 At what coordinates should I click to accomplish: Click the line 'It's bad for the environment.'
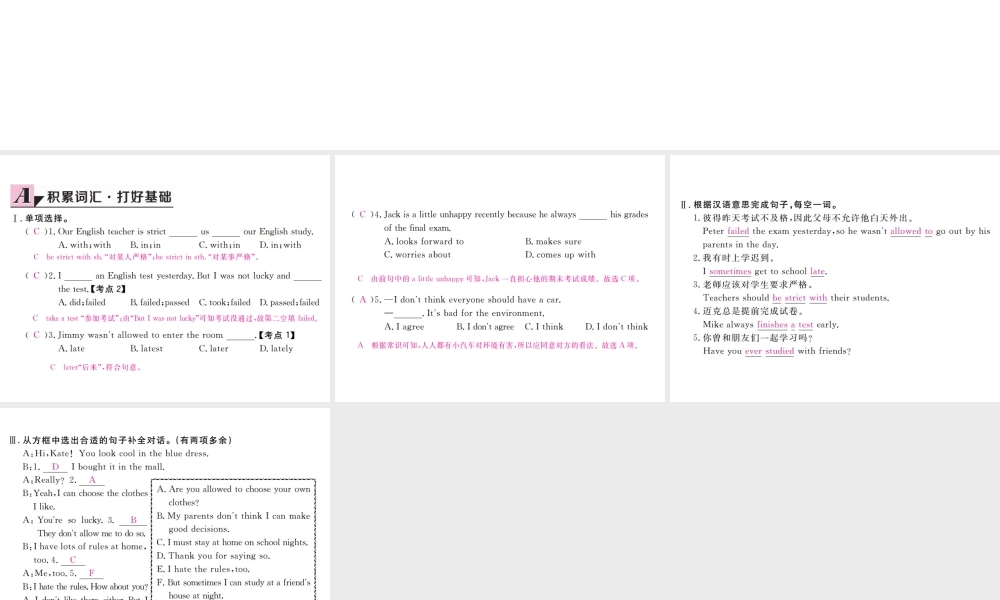tap(485, 313)
